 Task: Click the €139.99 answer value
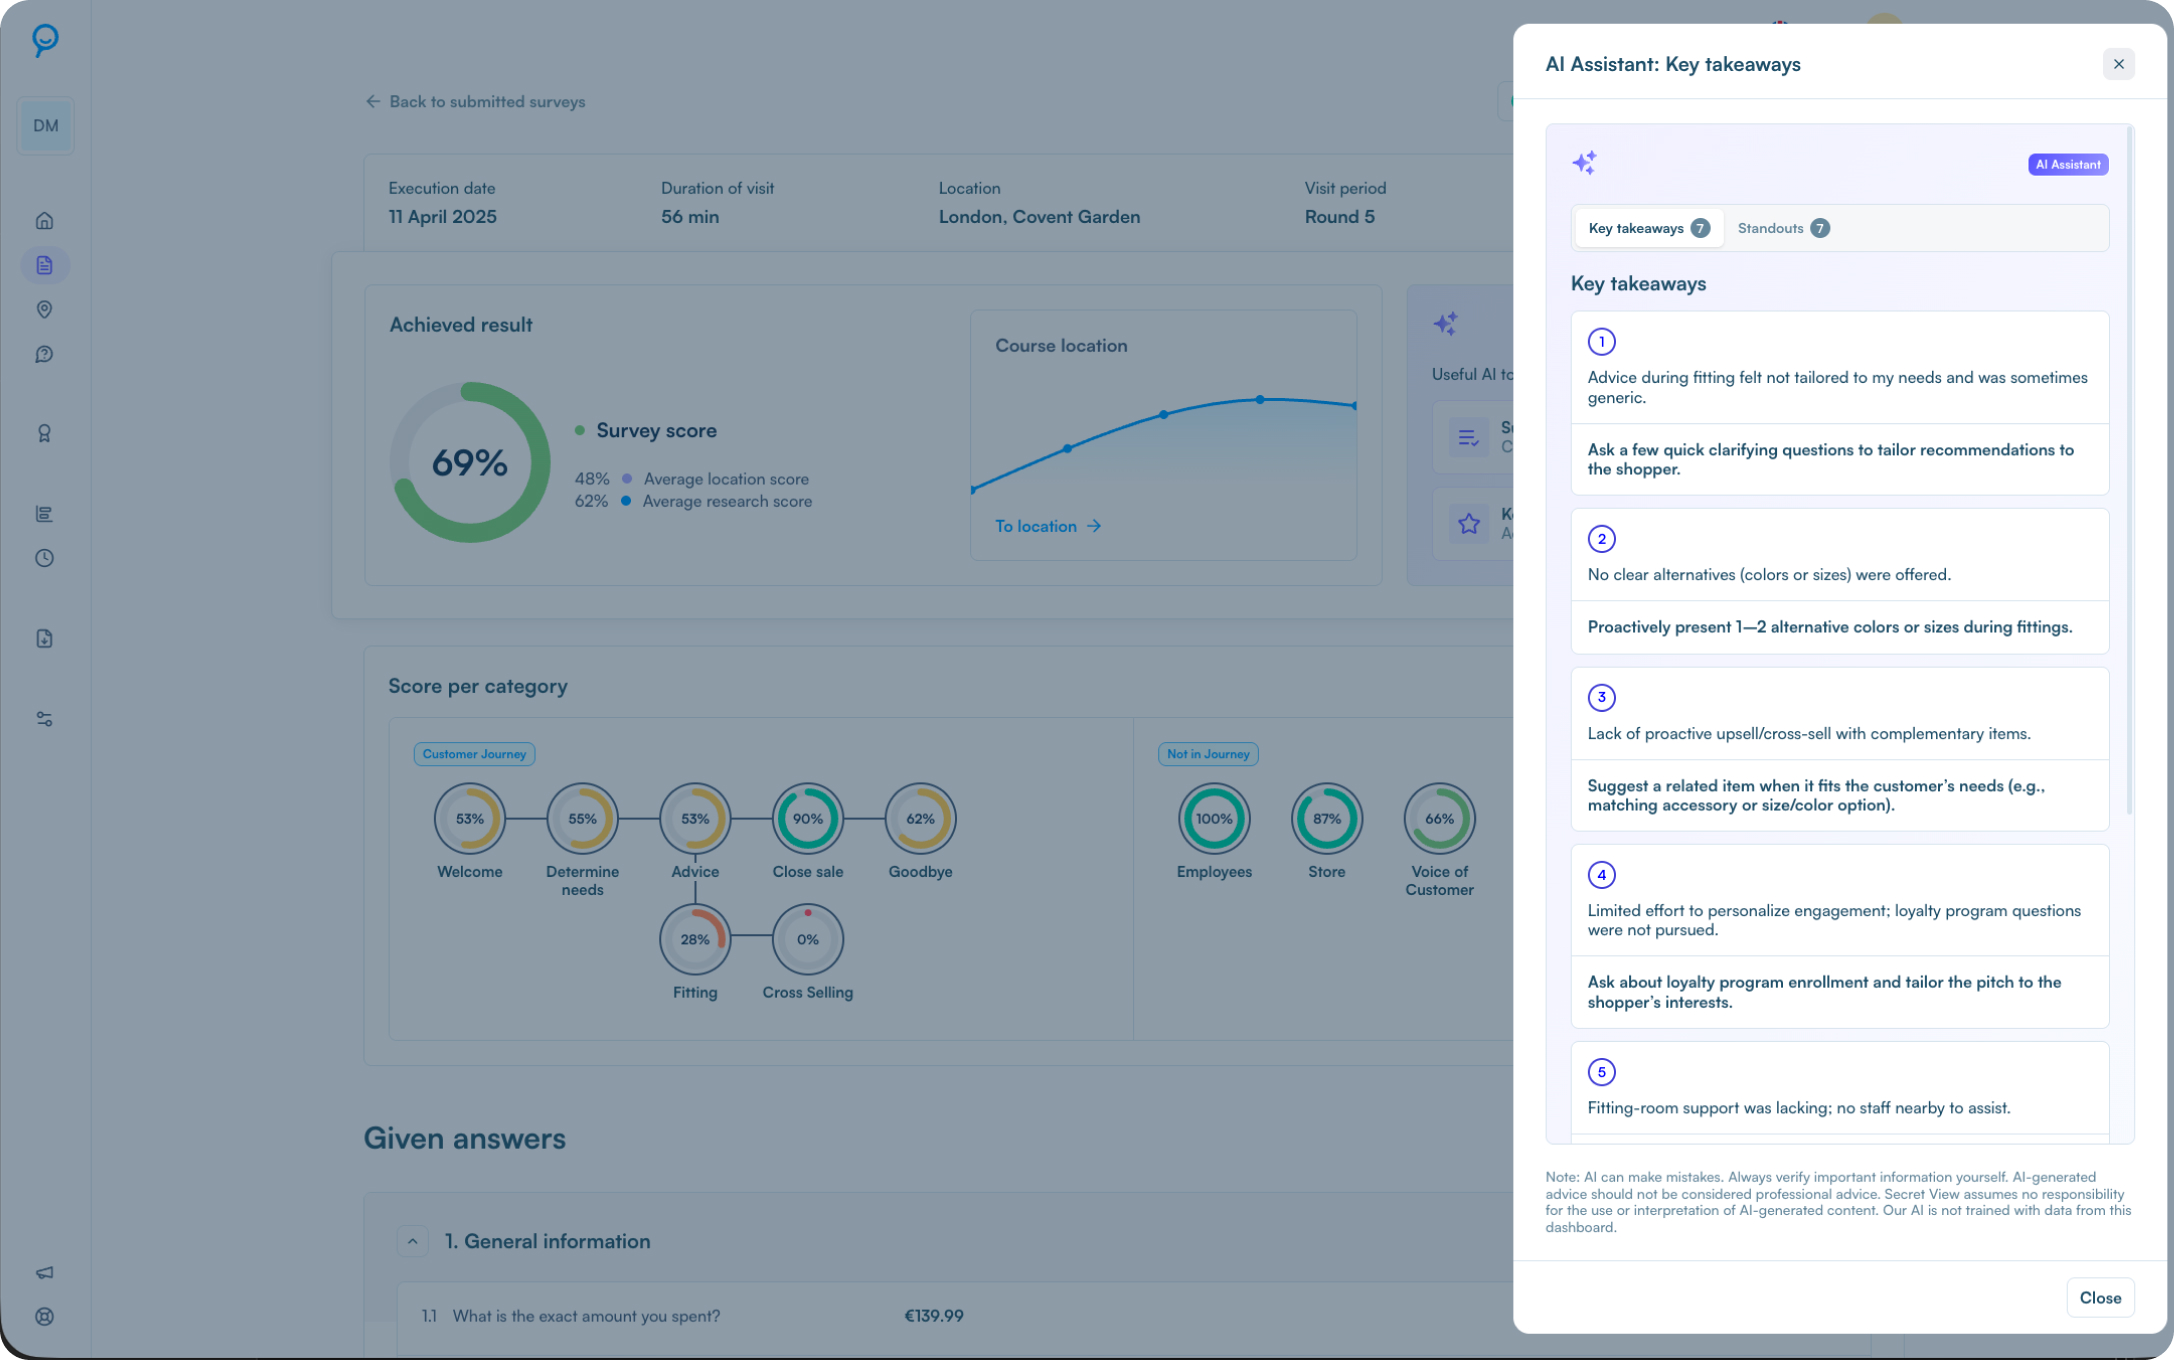(933, 1316)
